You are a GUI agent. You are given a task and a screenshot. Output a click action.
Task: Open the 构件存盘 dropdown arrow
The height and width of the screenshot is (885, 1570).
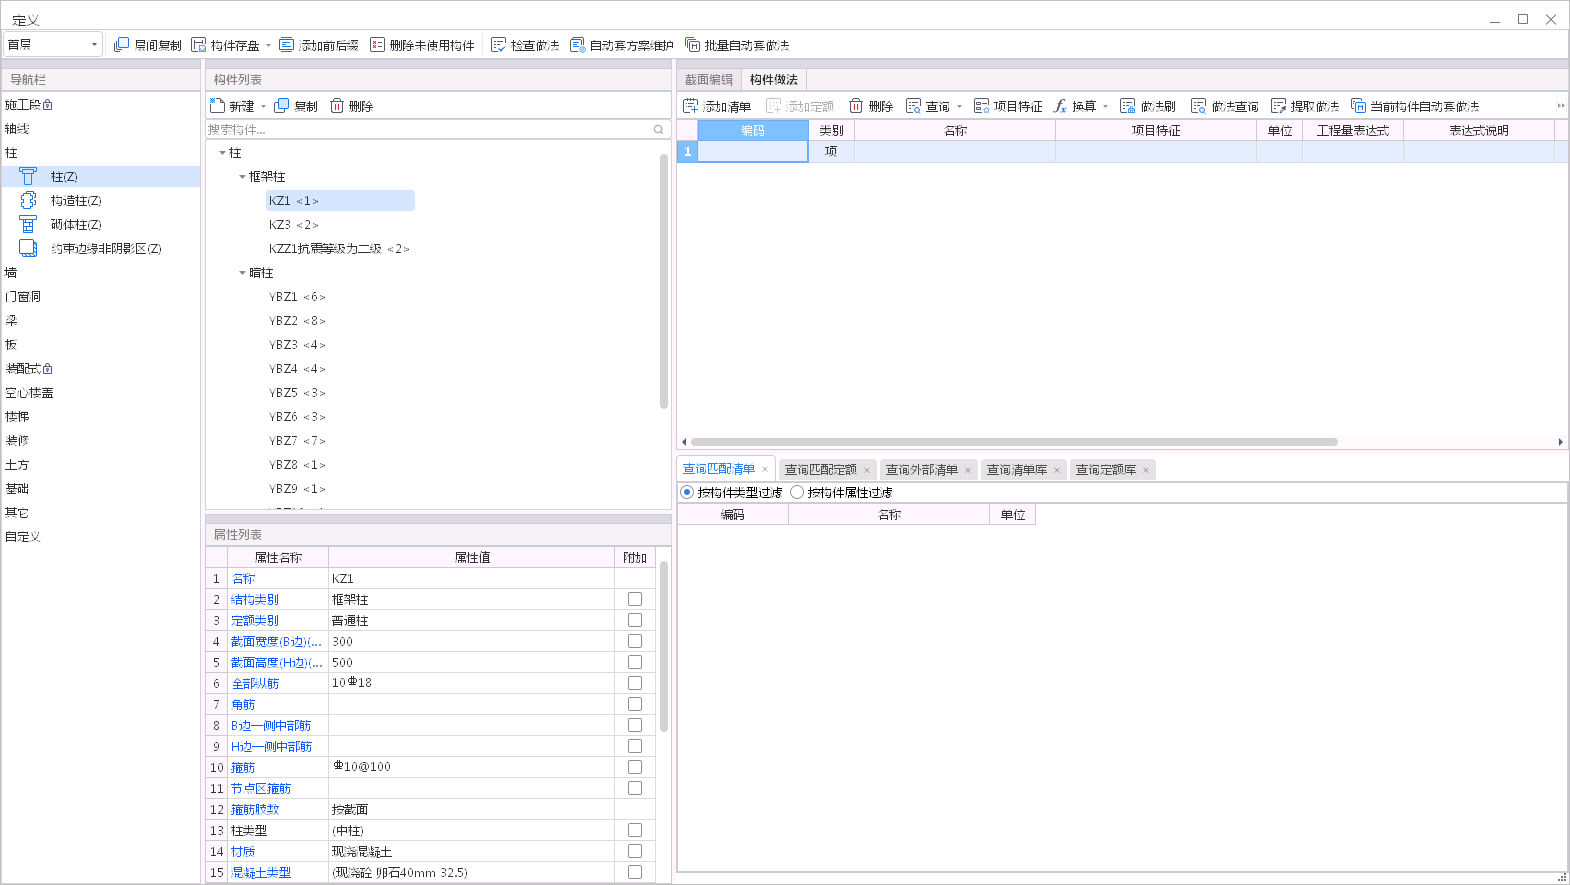tap(268, 46)
